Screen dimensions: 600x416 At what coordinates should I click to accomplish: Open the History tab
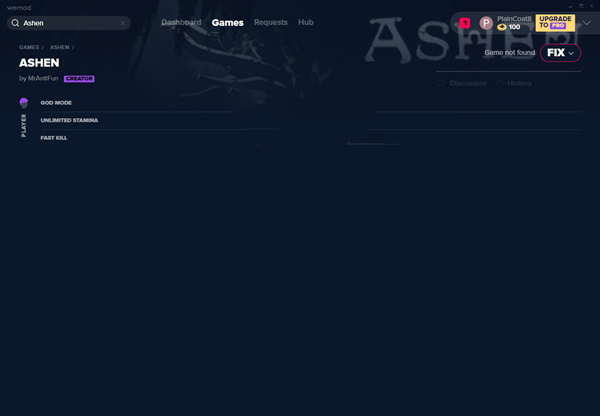click(519, 83)
